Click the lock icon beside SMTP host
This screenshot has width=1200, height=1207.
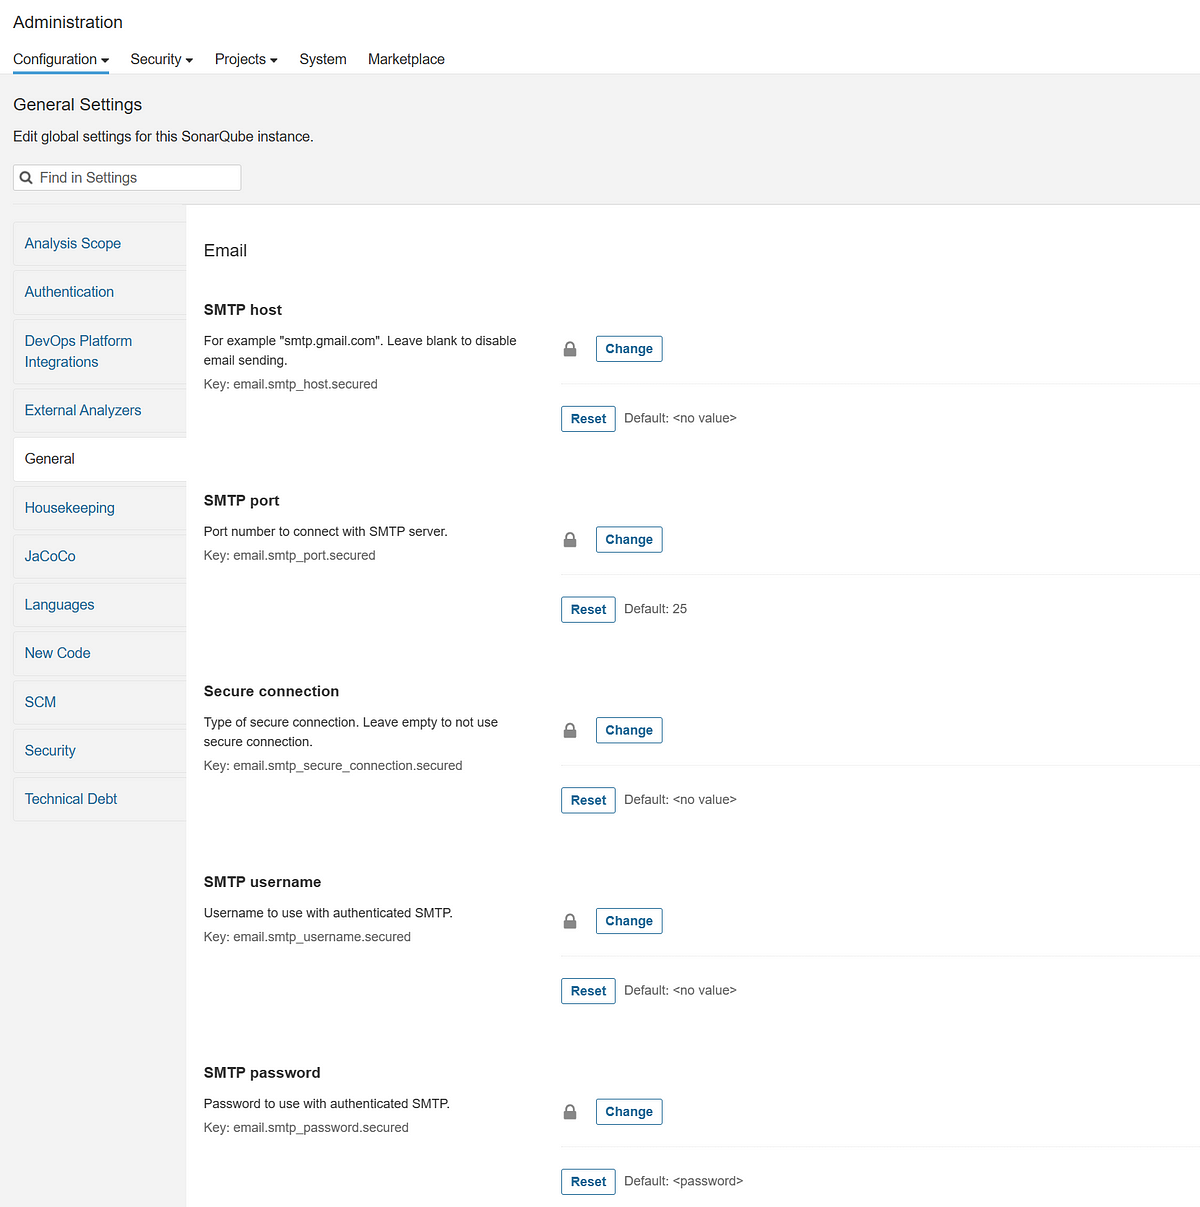coord(570,349)
